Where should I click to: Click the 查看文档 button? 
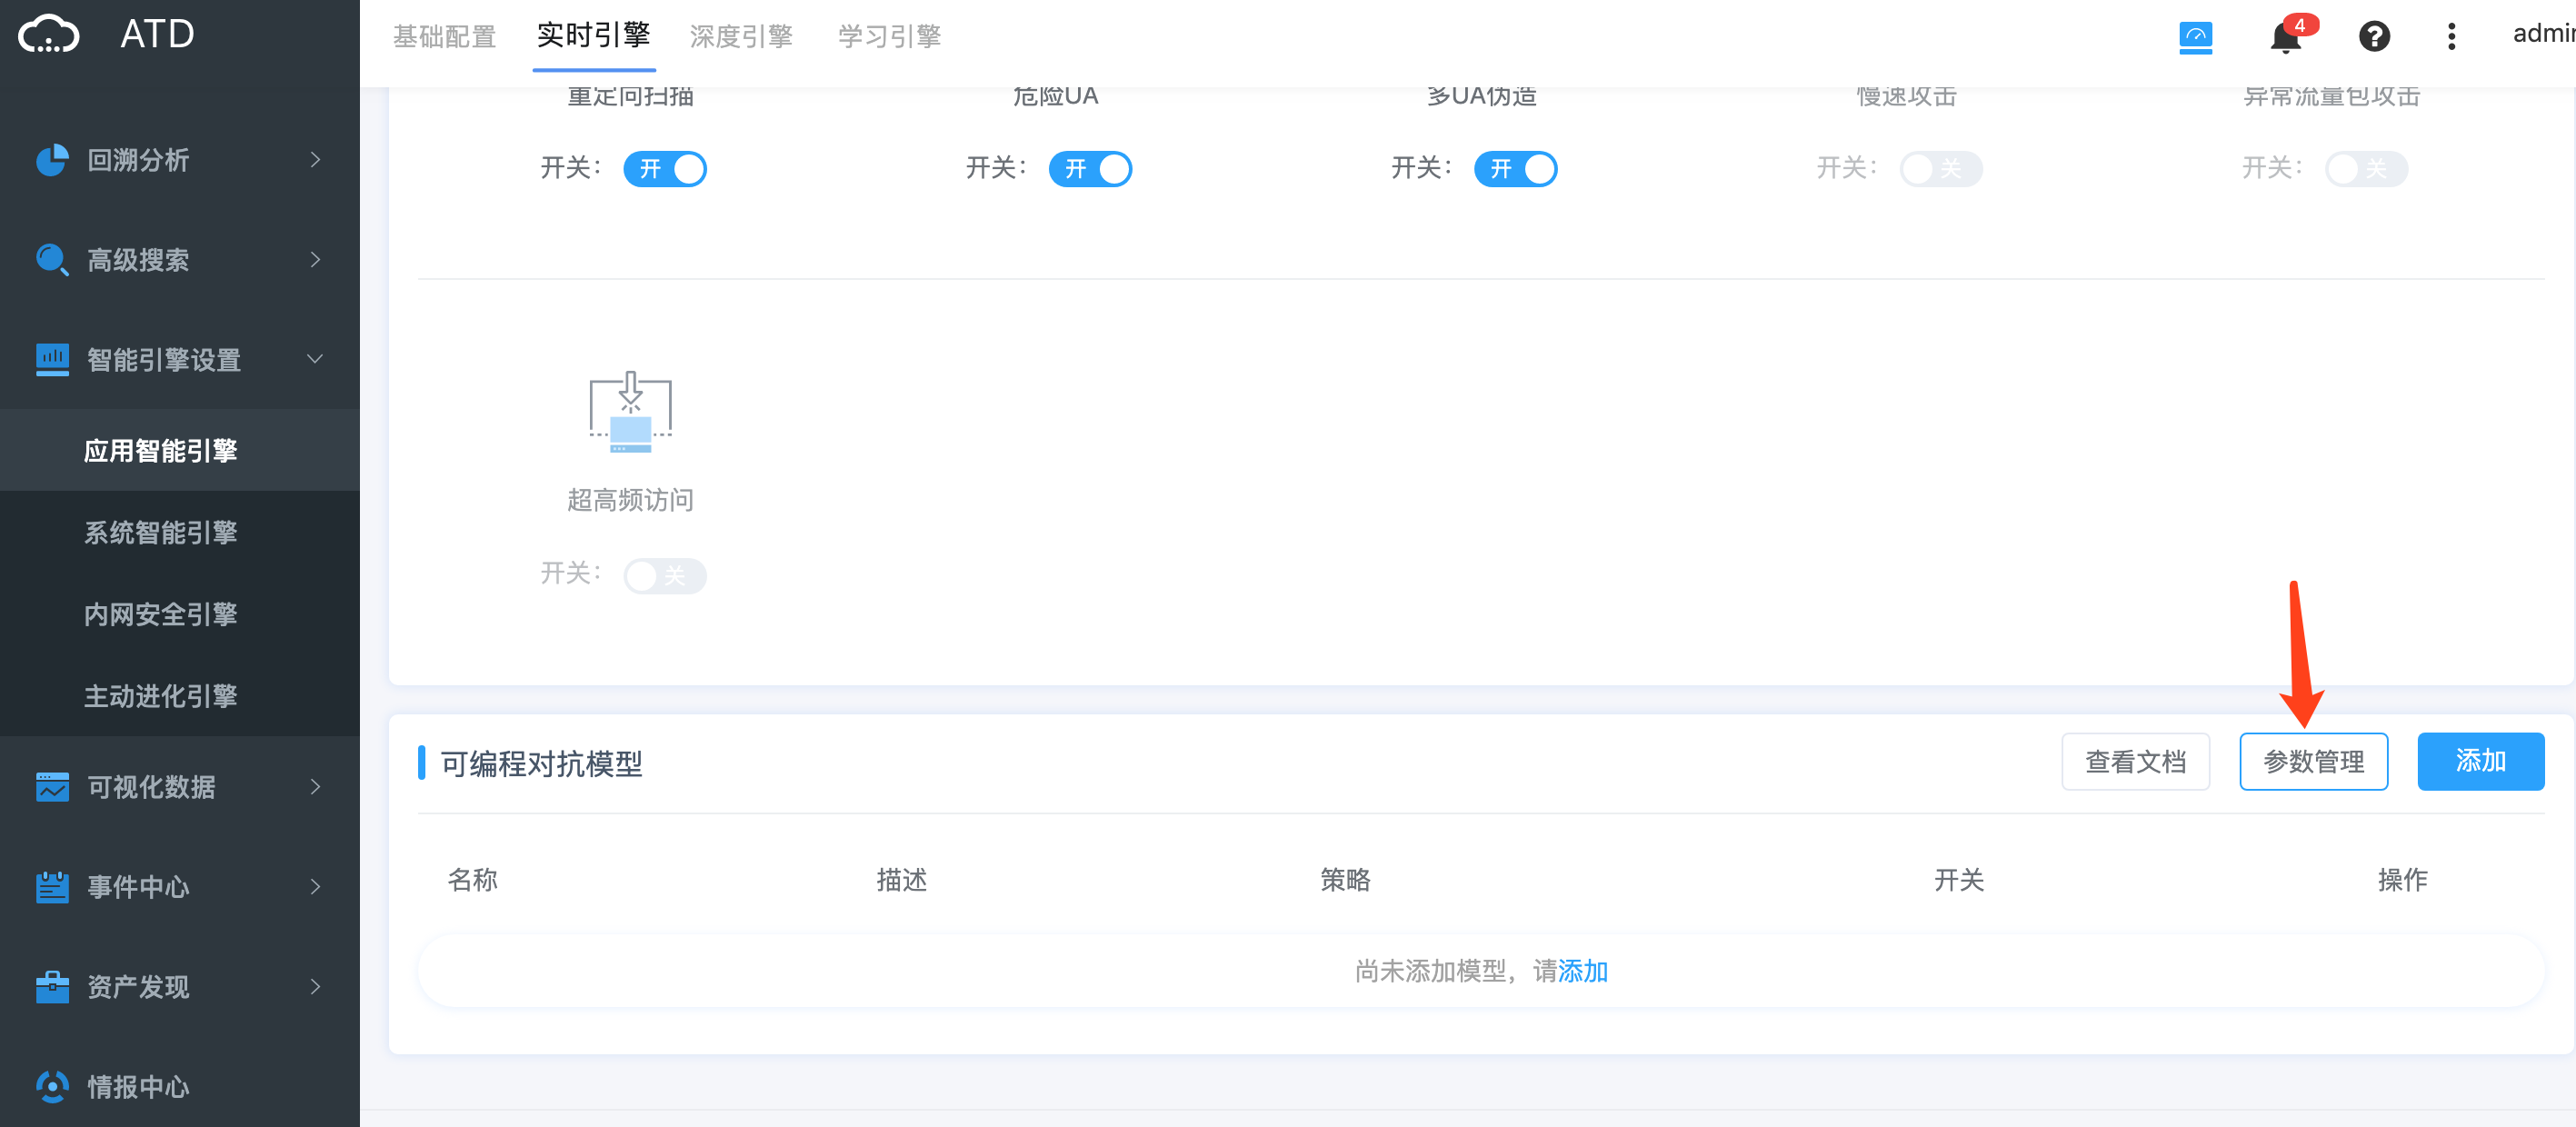point(2135,762)
